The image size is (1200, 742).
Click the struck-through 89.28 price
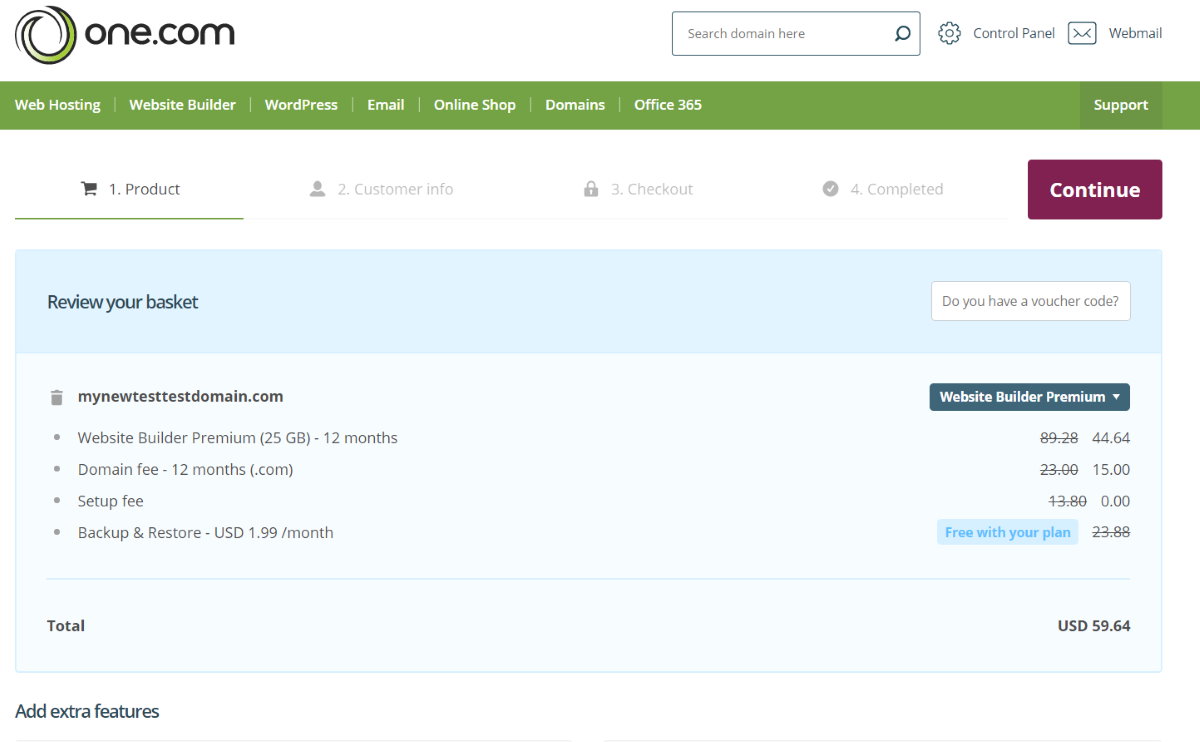1059,438
